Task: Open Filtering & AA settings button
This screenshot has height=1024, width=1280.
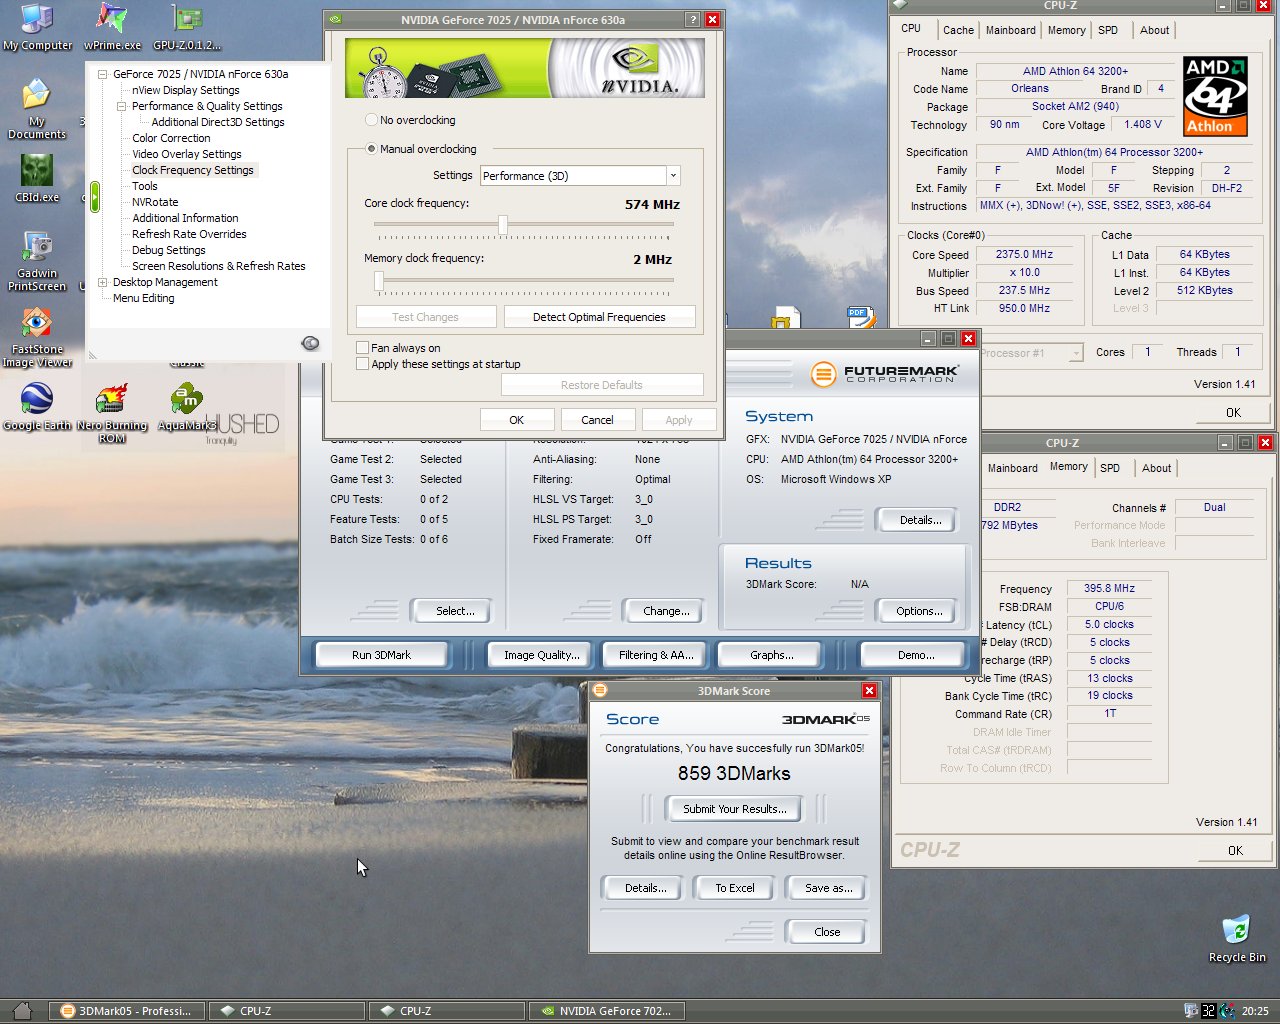Action: click(656, 655)
